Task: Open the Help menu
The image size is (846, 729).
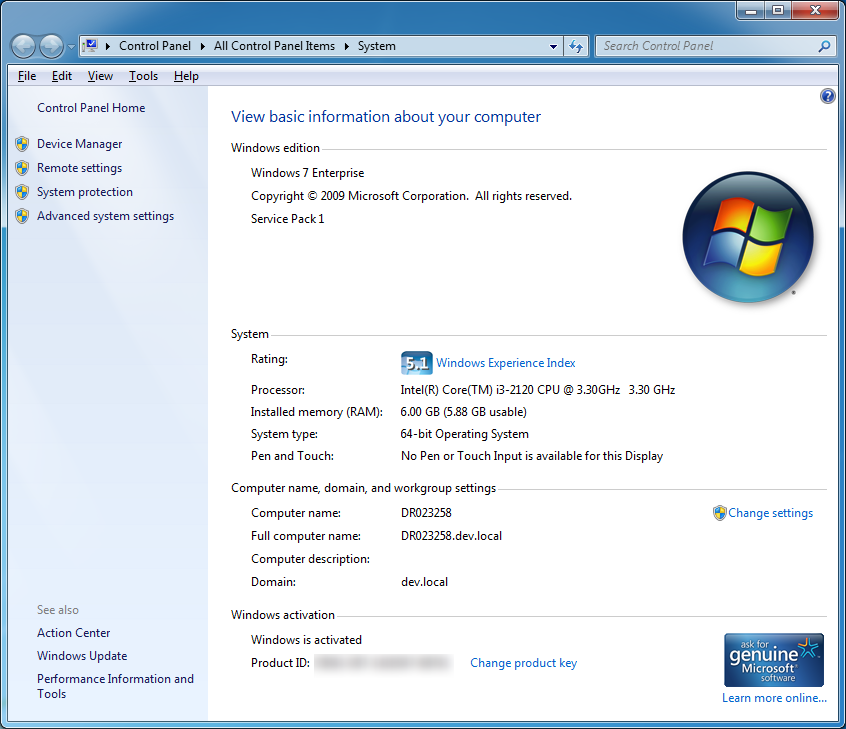Action: point(186,76)
